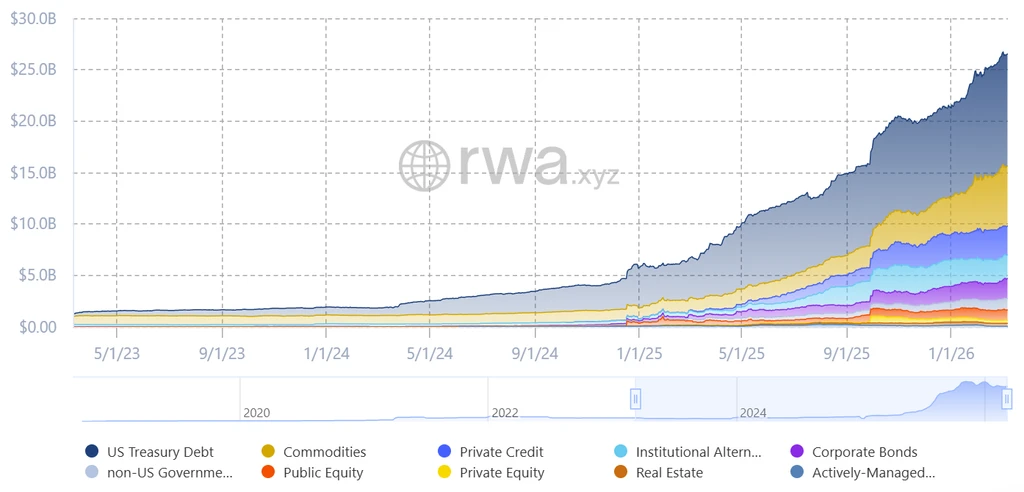Click the 2020 label in navigator
The width and height of the screenshot is (1024, 492).
[256, 413]
